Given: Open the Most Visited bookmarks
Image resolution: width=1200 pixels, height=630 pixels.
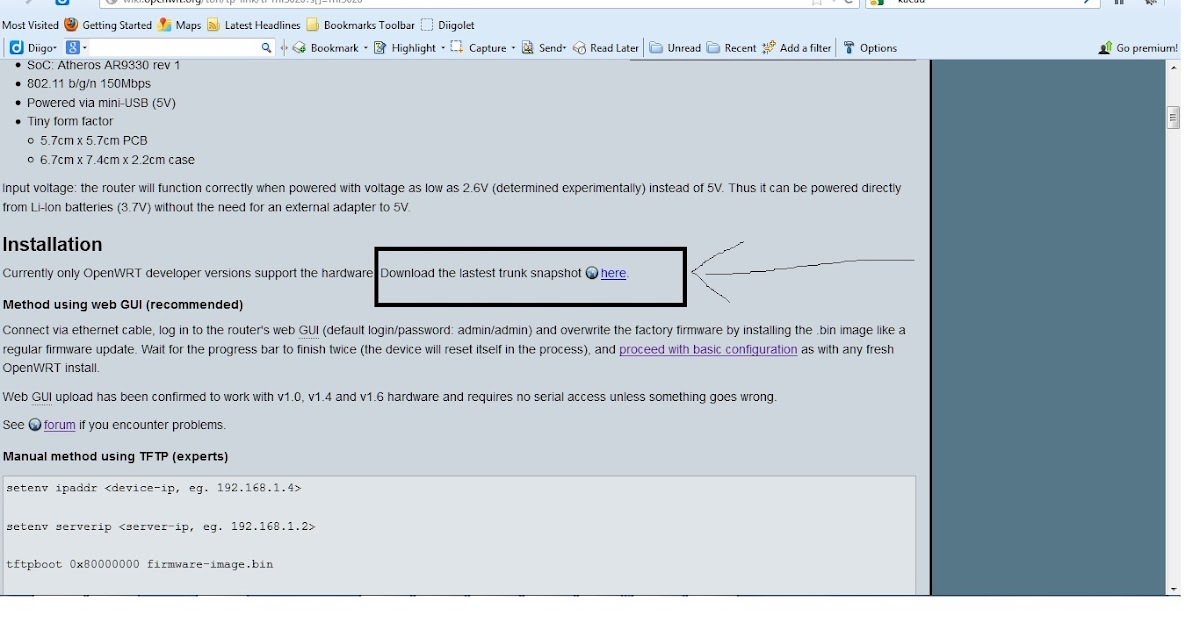Looking at the screenshot, I should [x=30, y=25].
